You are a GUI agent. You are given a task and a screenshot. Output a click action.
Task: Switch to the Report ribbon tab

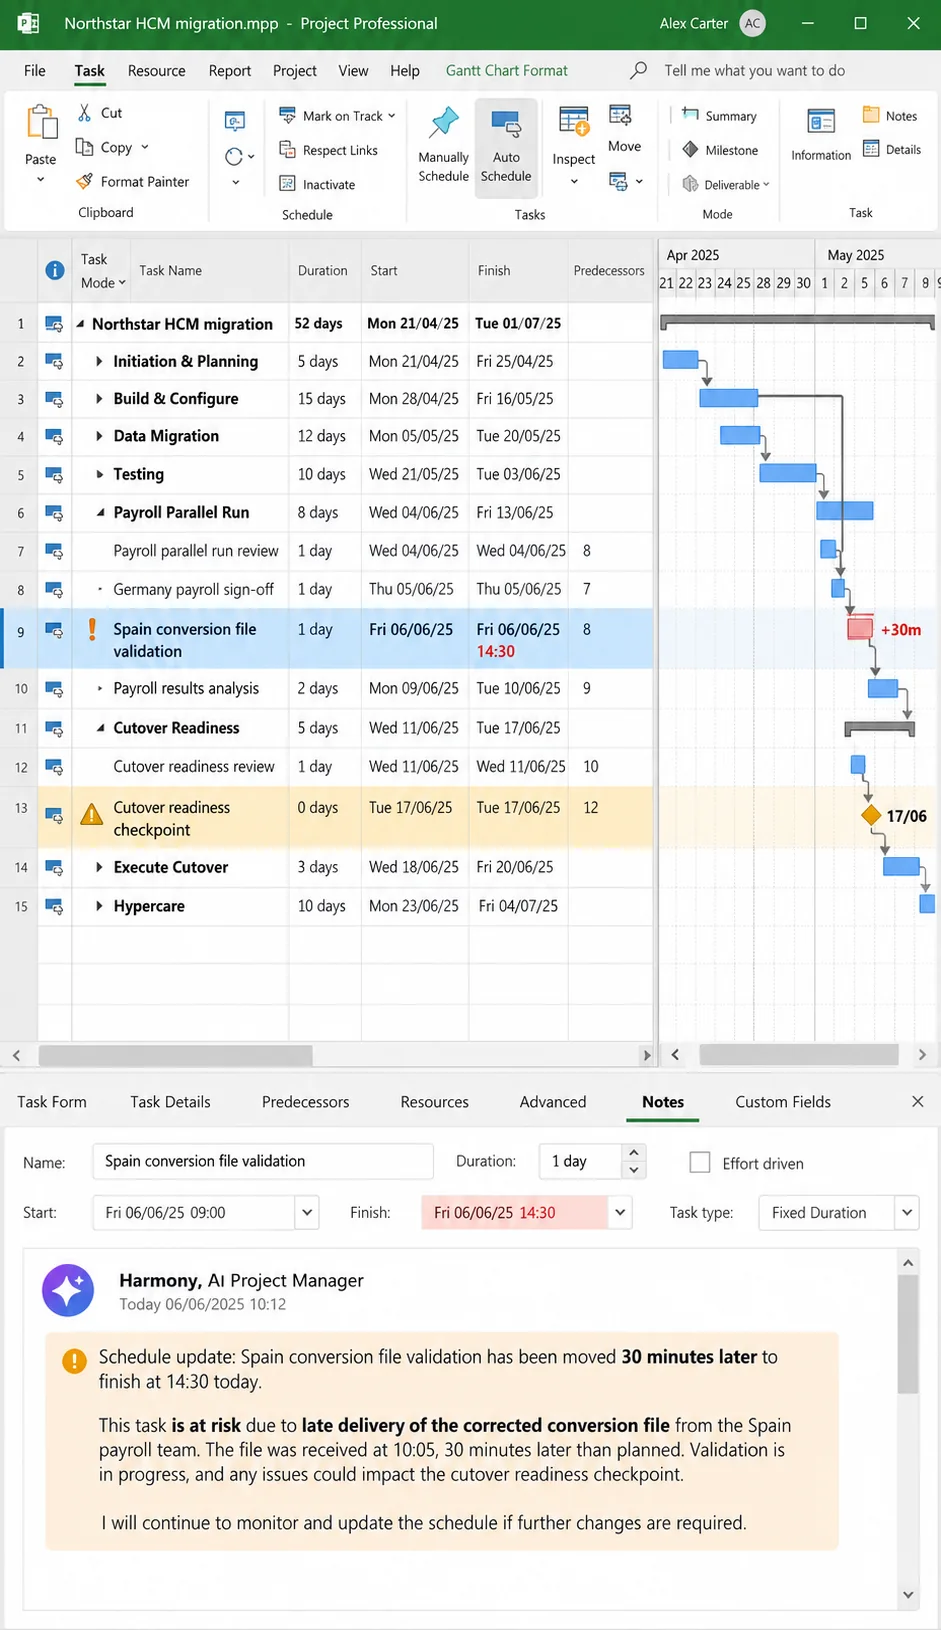(230, 70)
